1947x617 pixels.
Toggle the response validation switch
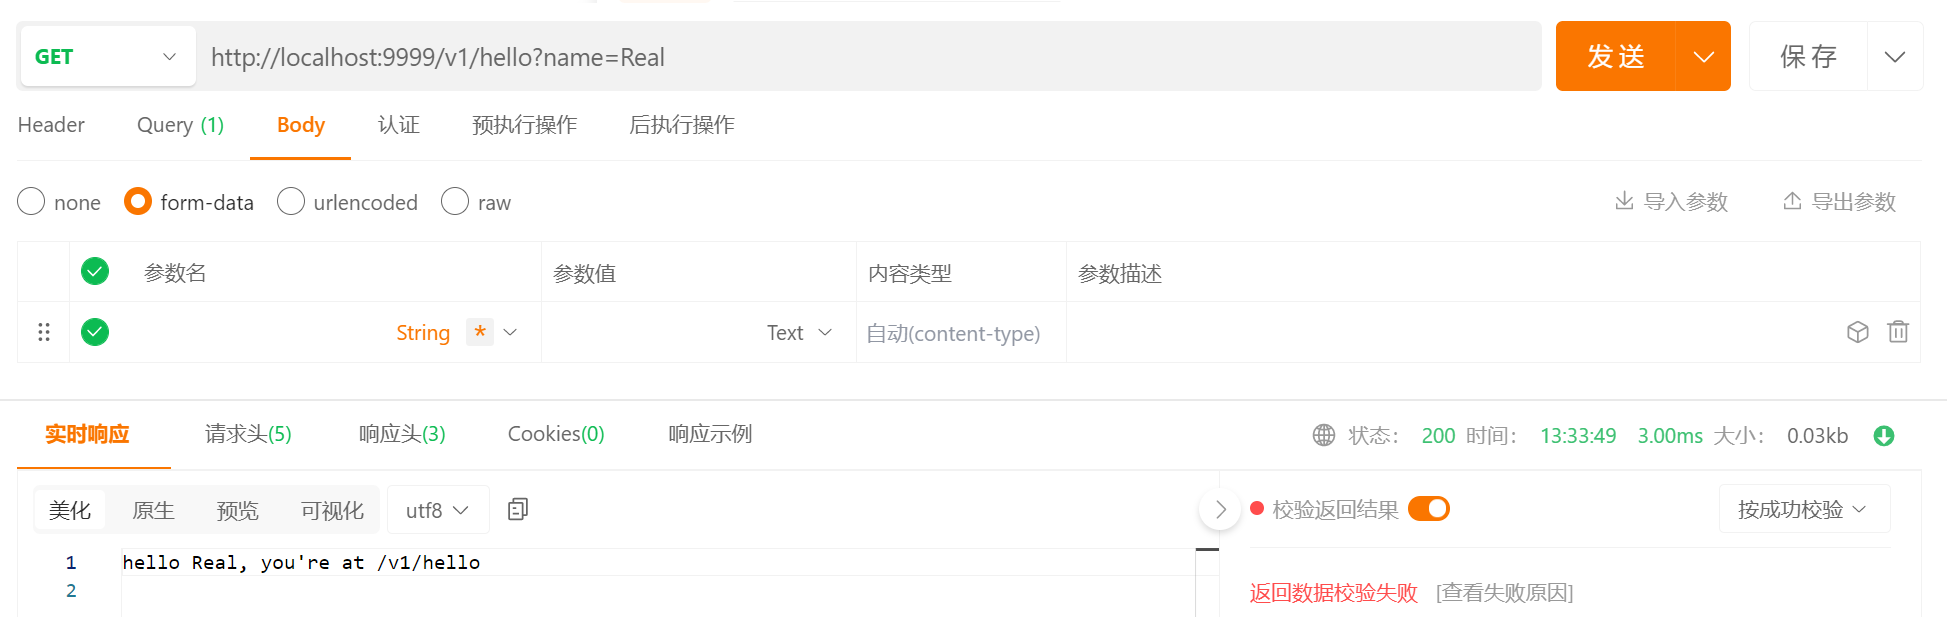click(1429, 509)
